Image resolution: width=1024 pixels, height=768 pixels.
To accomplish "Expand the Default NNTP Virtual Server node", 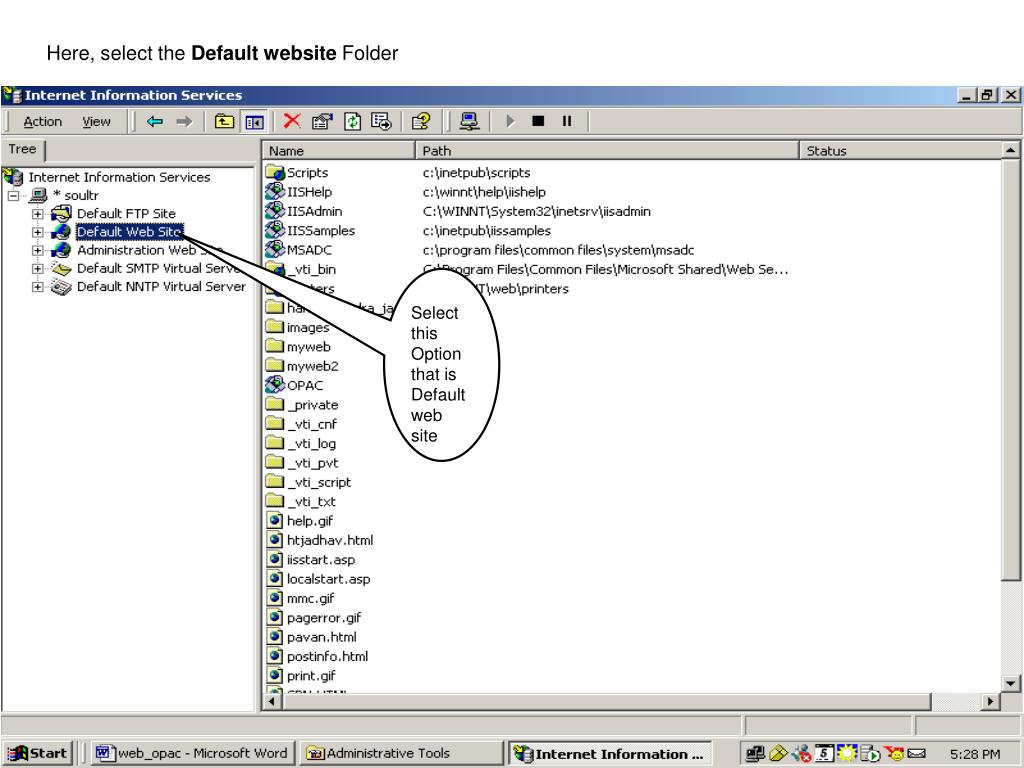I will pos(38,287).
